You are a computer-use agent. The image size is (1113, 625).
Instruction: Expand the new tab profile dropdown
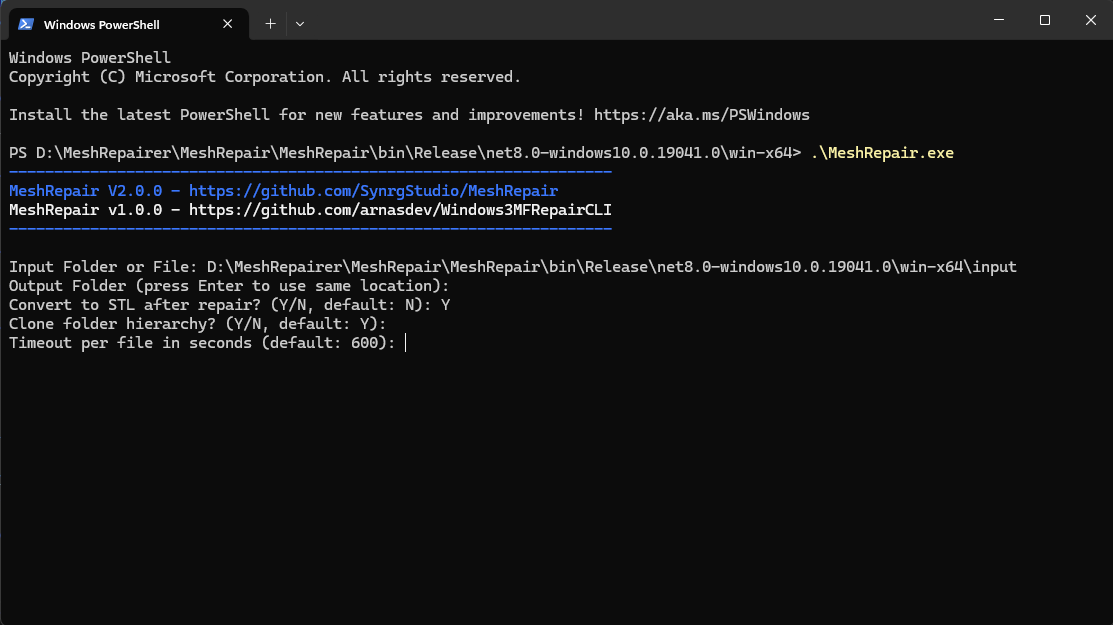pyautogui.click(x=300, y=24)
